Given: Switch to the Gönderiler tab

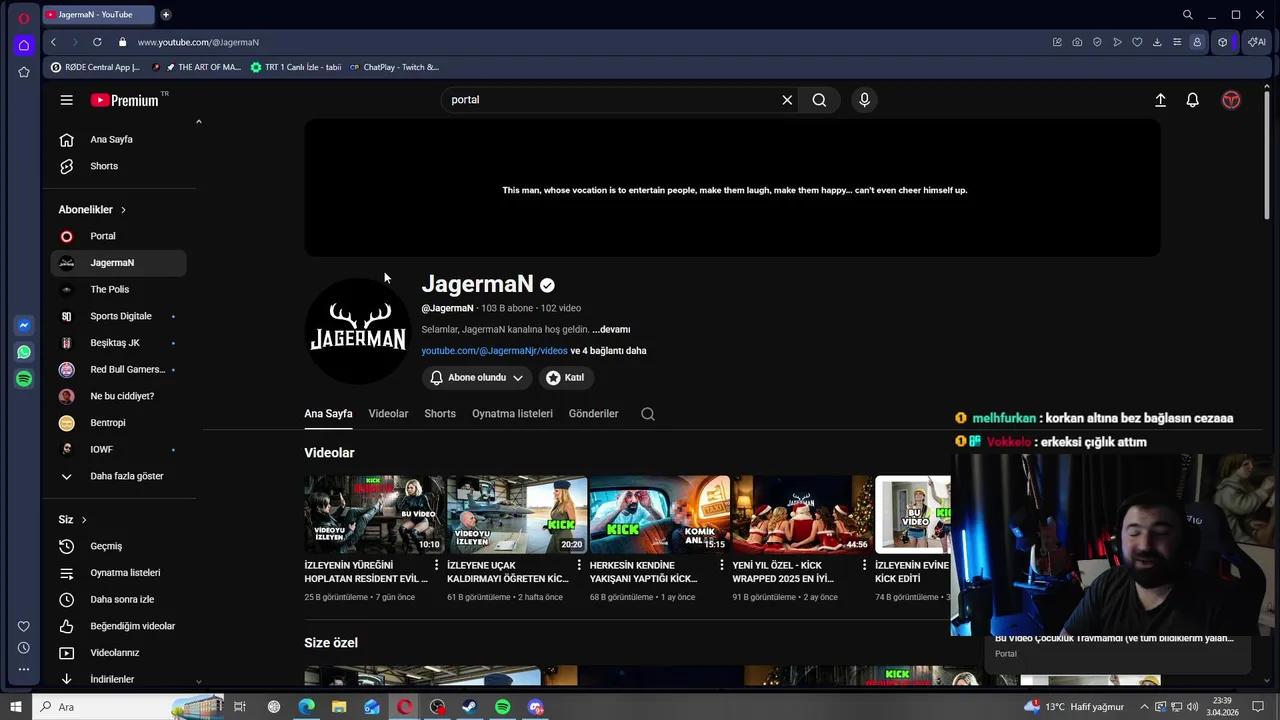Looking at the screenshot, I should pos(593,413).
